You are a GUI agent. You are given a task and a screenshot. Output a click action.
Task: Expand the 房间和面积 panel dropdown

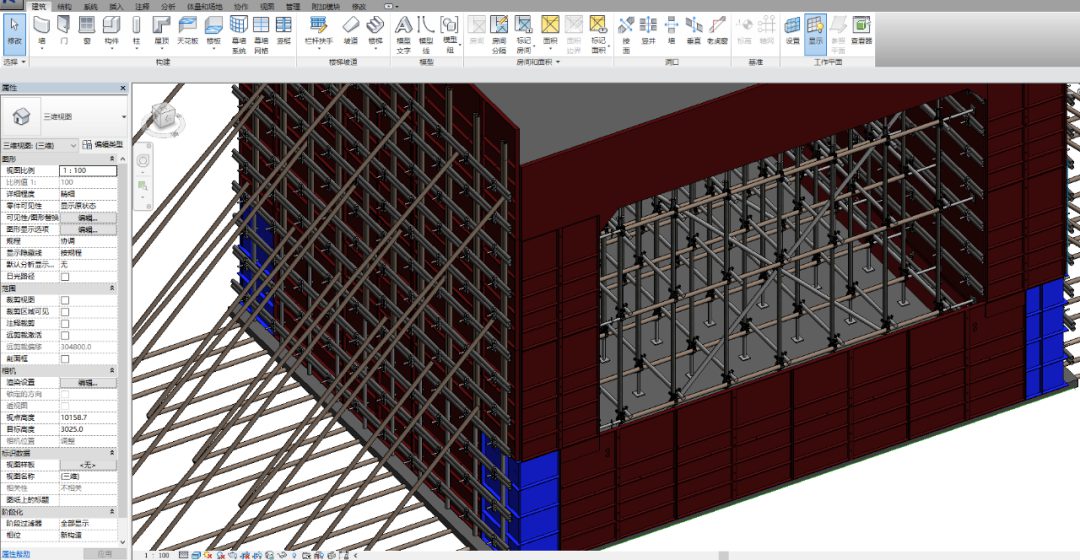pyautogui.click(x=539, y=62)
